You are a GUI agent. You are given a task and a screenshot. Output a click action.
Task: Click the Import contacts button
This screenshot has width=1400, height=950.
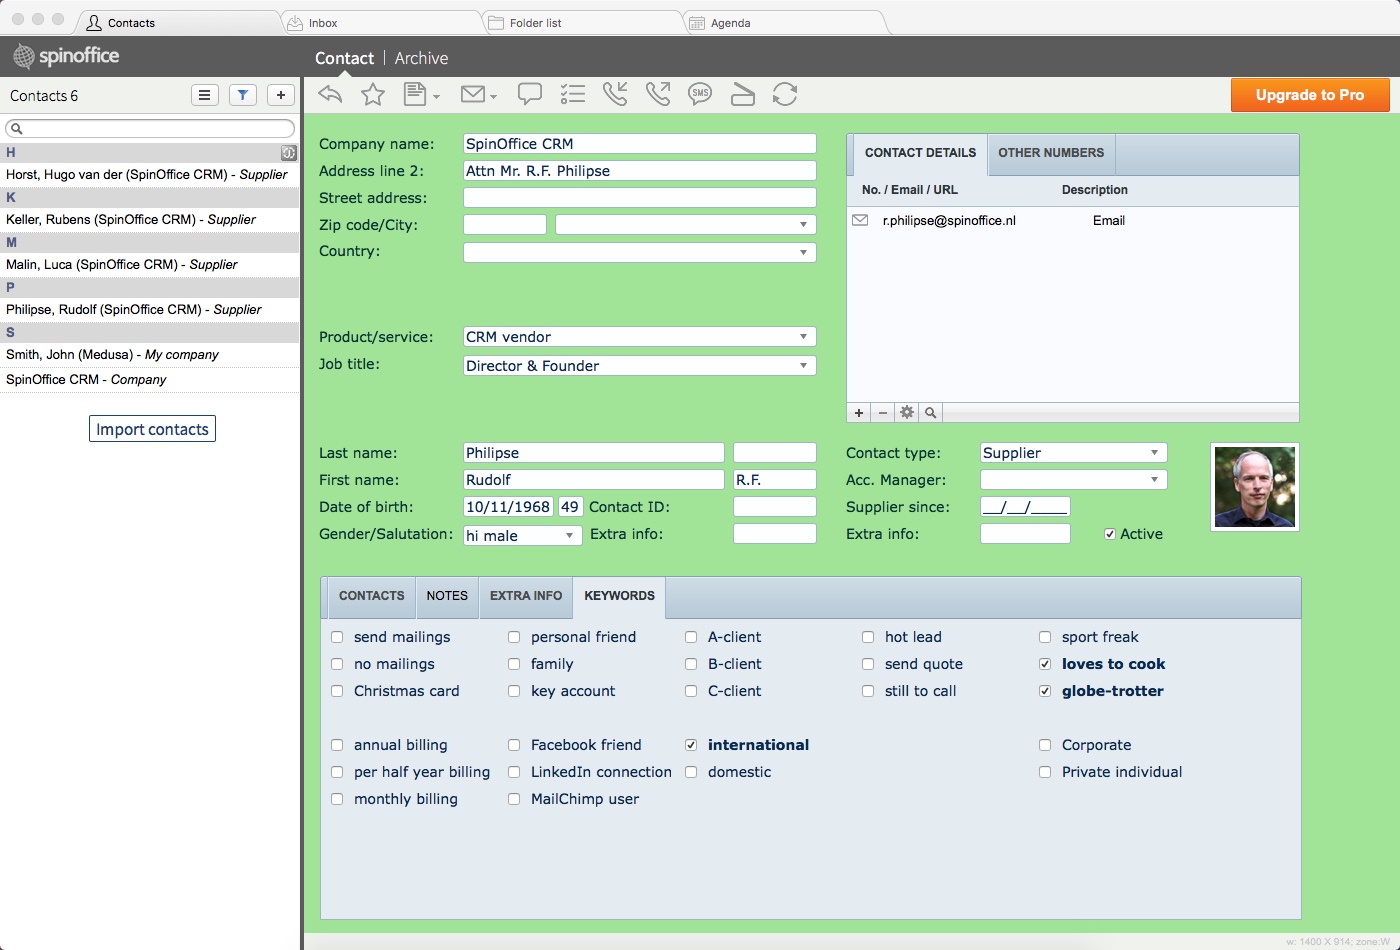coord(152,429)
